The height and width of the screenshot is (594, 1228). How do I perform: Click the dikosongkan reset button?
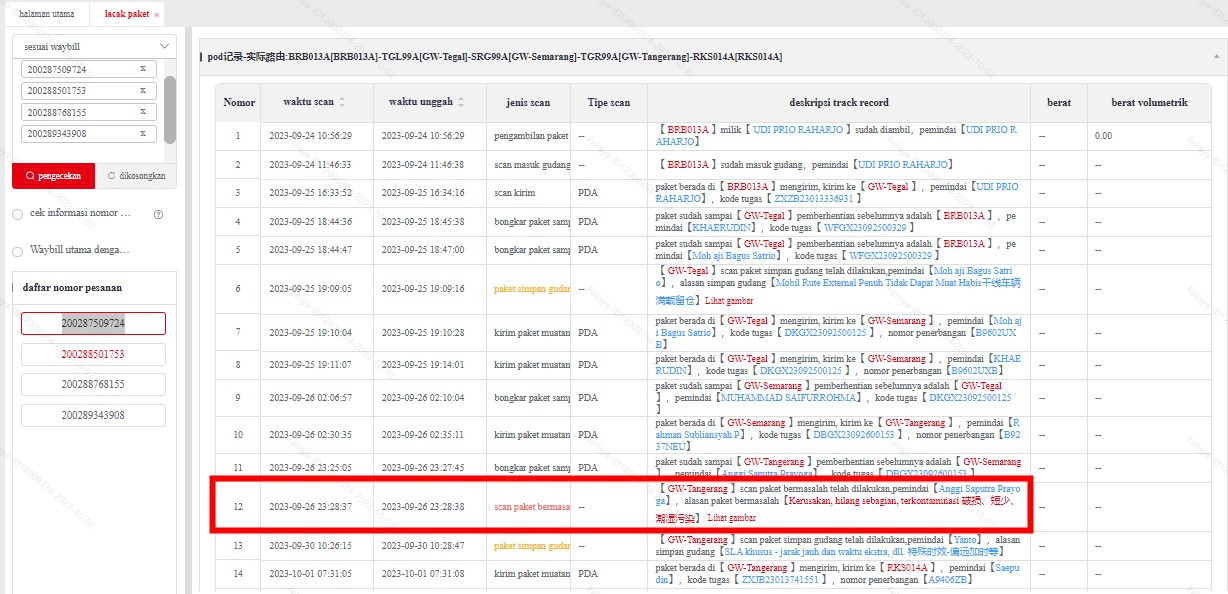[x=135, y=176]
